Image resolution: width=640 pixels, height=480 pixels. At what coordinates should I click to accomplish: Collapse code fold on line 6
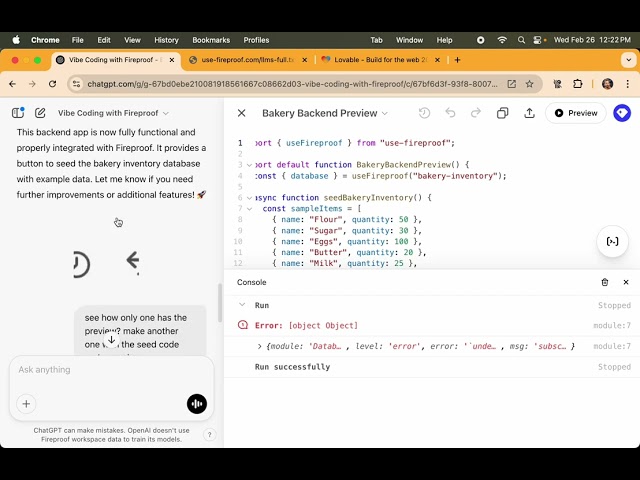click(249, 198)
